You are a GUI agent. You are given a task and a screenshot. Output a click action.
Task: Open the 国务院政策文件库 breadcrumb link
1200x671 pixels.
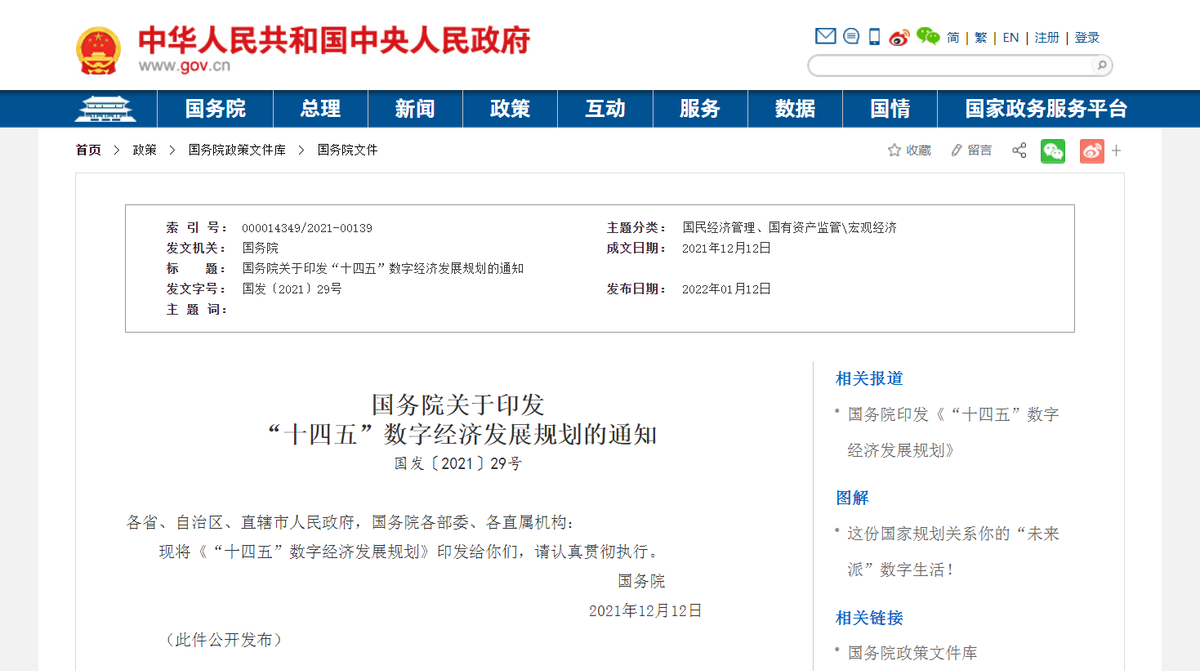coord(239,150)
